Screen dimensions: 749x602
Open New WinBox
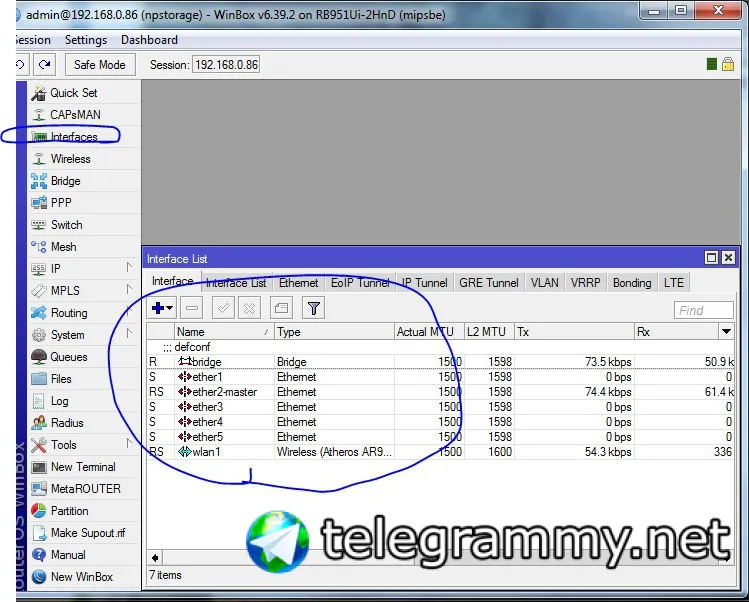pyautogui.click(x=84, y=577)
